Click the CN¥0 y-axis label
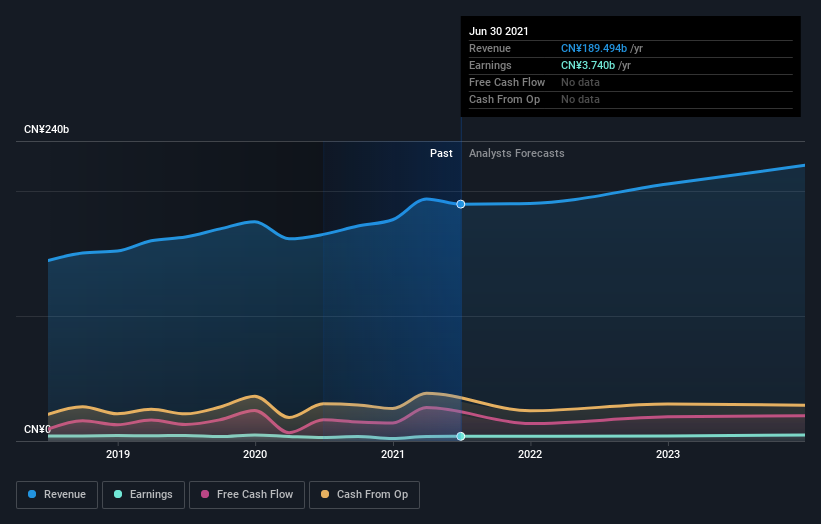This screenshot has height=524, width=821. (x=37, y=429)
